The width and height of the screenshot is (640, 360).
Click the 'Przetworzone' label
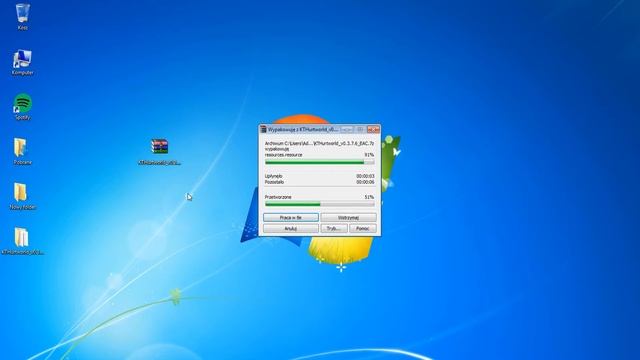[278, 197]
